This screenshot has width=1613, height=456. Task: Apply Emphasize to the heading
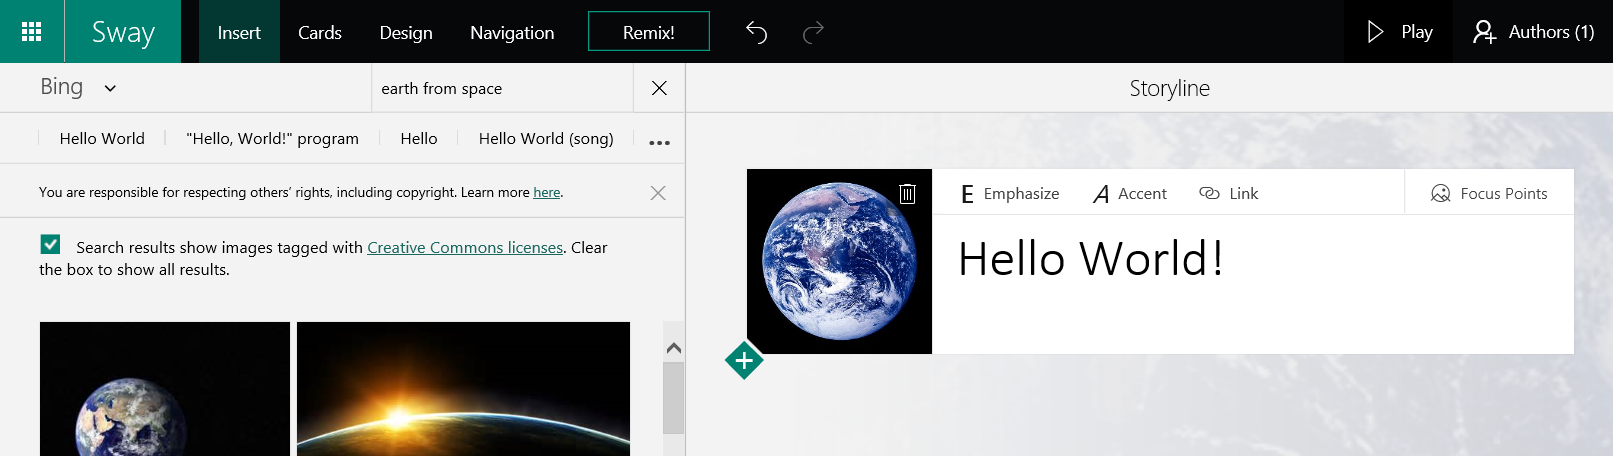(x=1010, y=193)
